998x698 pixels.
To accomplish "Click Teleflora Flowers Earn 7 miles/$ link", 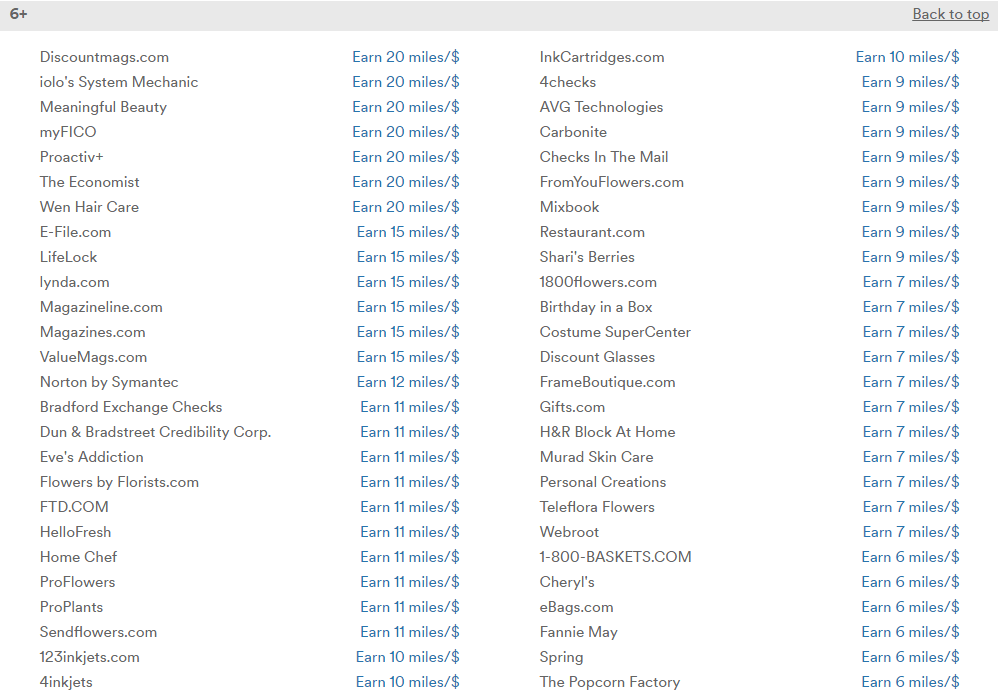I will click(x=911, y=507).
